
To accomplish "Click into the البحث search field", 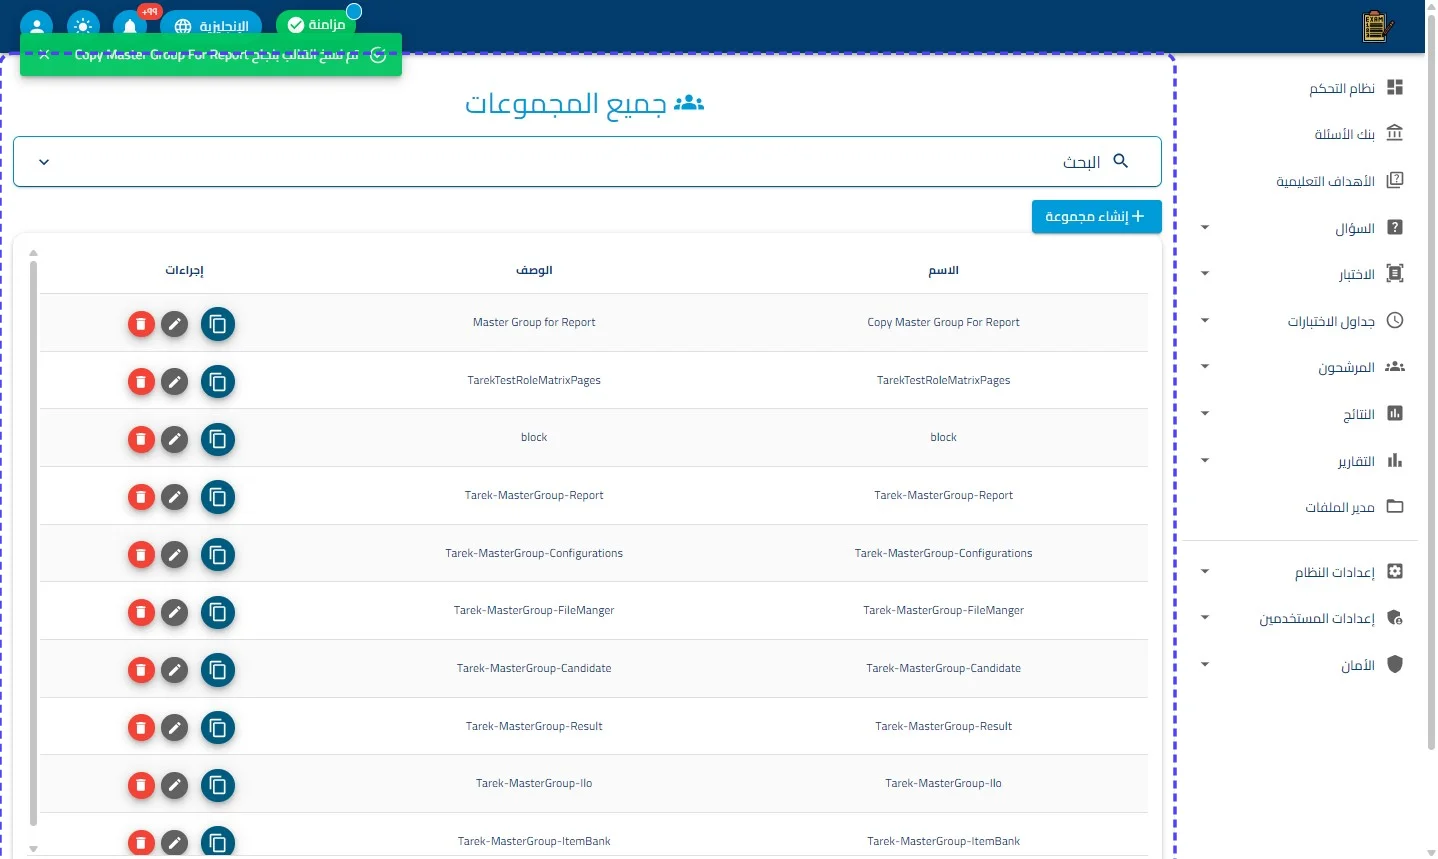I will pyautogui.click(x=587, y=162).
